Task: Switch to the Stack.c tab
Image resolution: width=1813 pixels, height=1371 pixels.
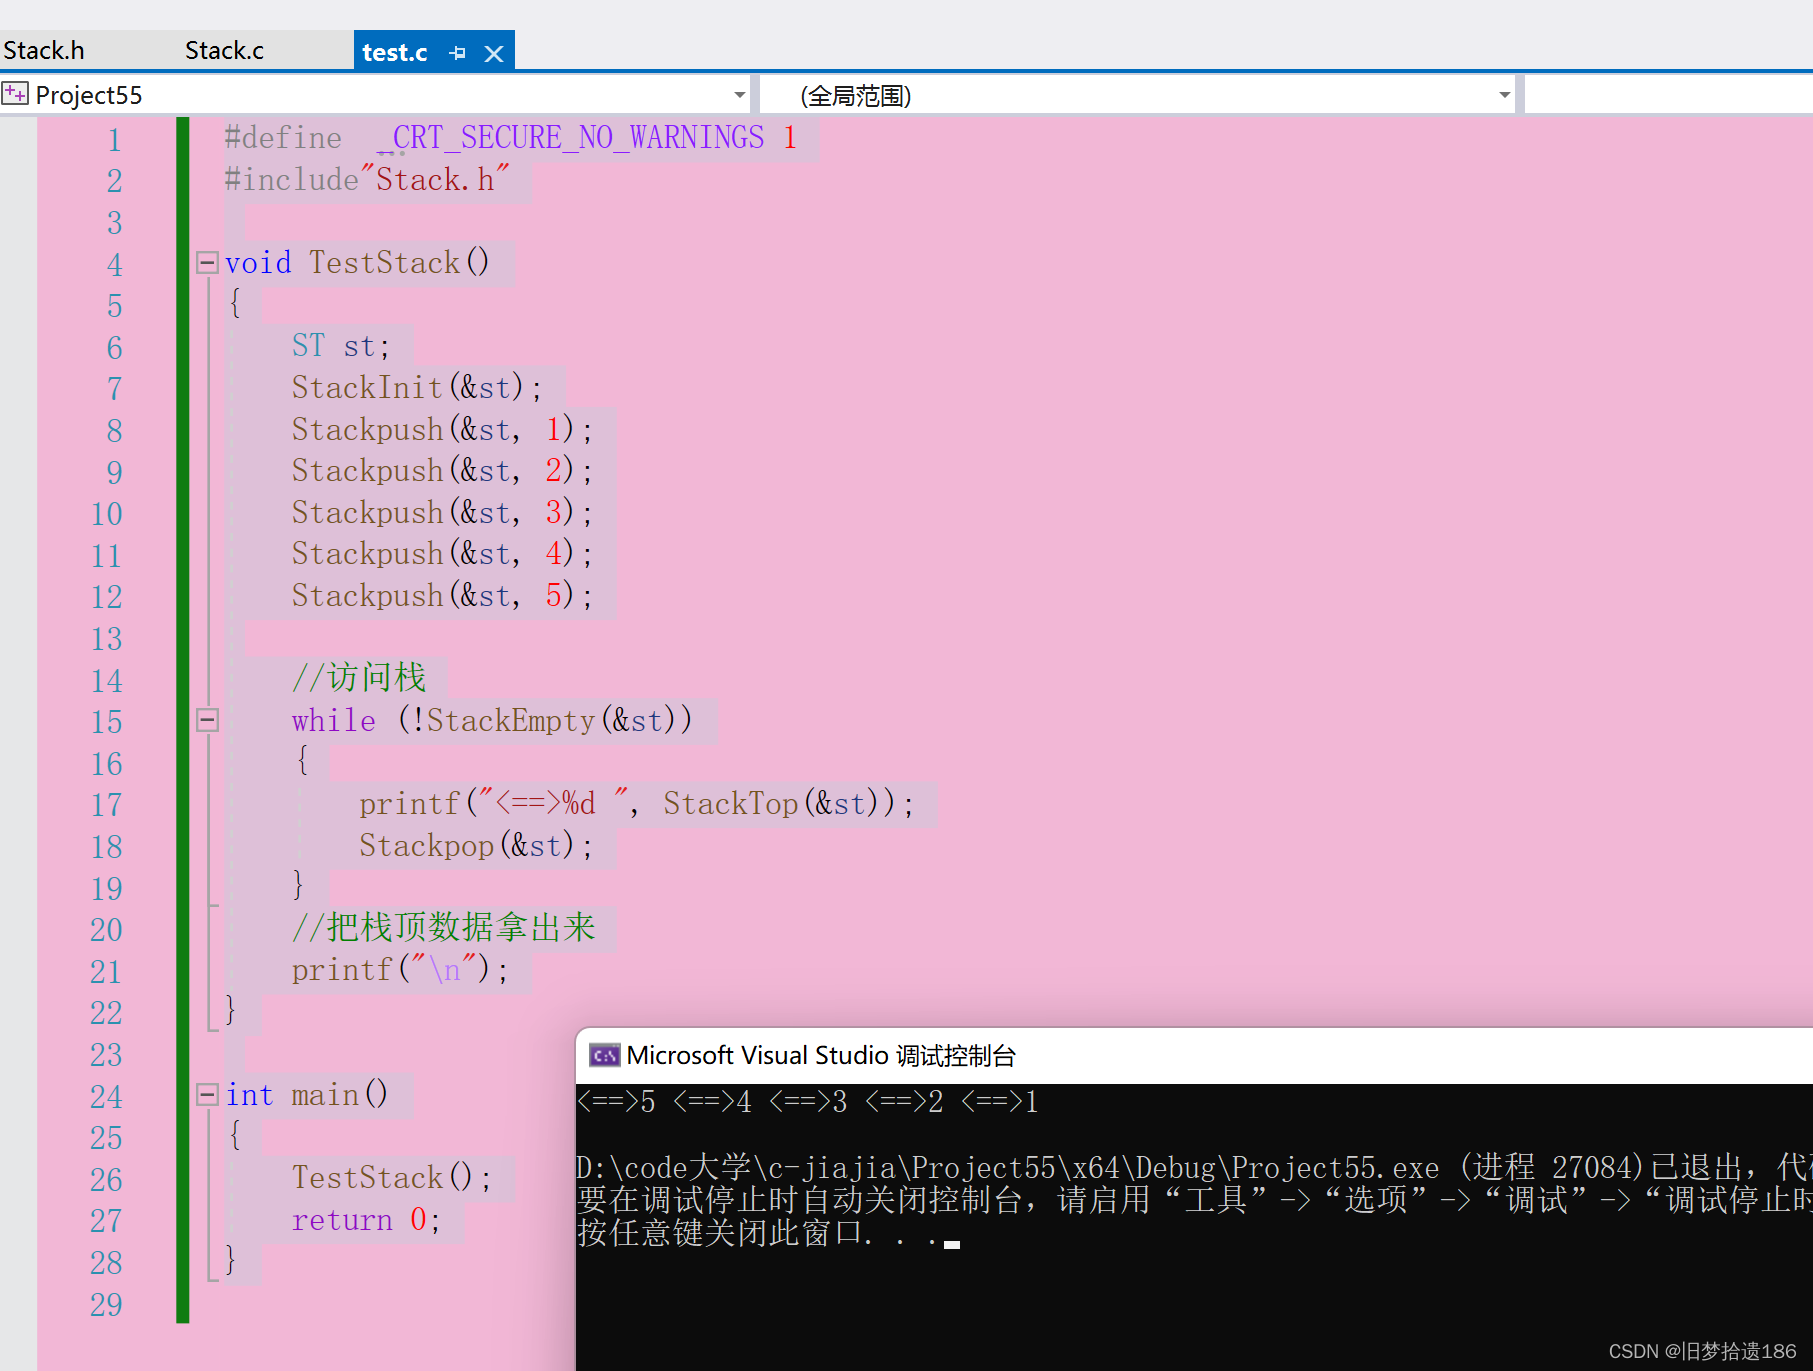Action: point(224,50)
